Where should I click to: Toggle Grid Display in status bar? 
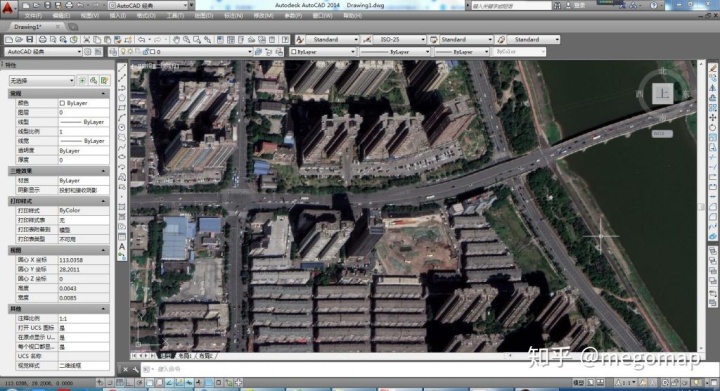120,382
